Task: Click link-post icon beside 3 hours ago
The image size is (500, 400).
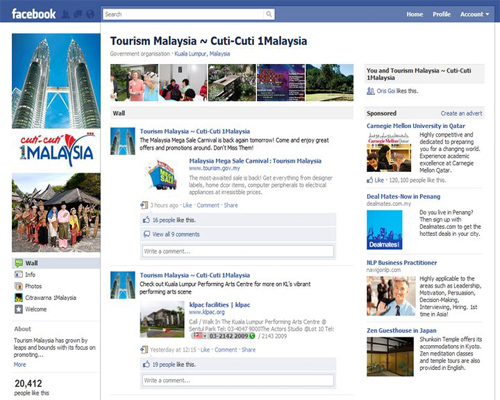Action: 144,205
